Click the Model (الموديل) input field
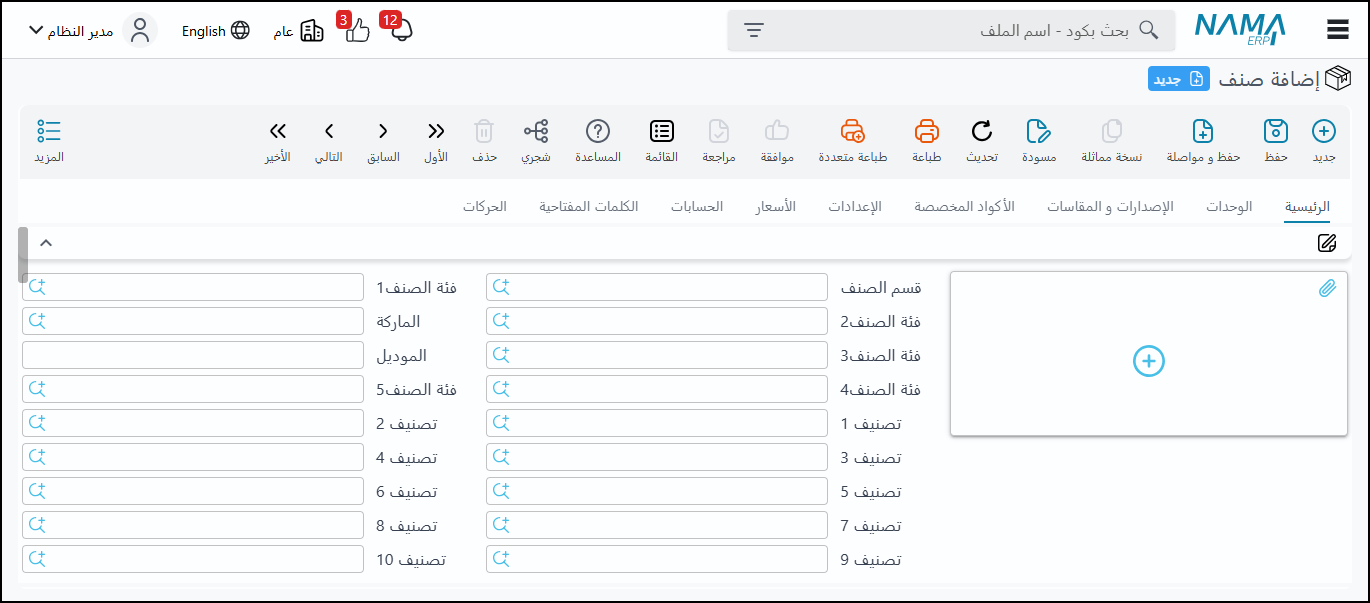 pyautogui.click(x=193, y=355)
